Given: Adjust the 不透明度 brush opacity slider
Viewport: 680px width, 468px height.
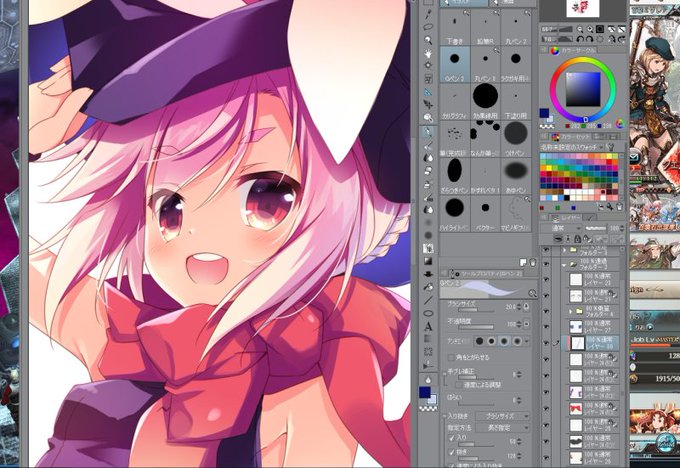Looking at the screenshot, I should coord(476,327).
